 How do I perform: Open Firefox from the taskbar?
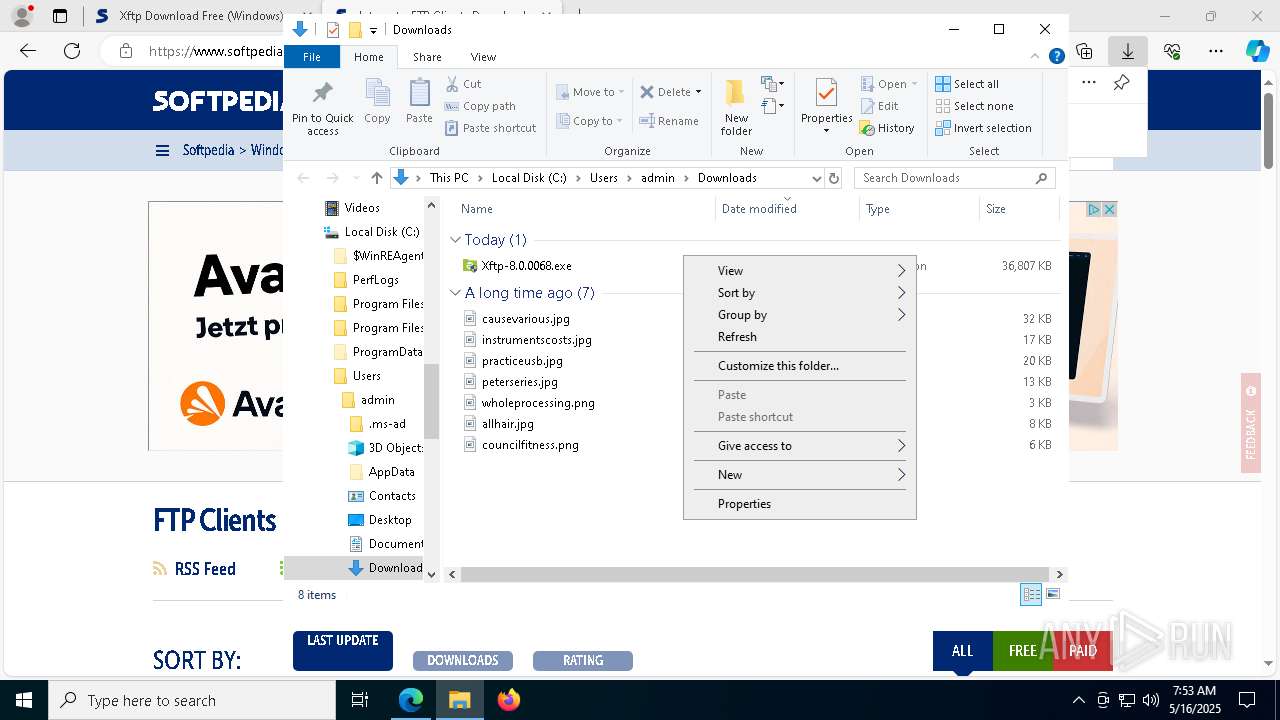(x=508, y=700)
